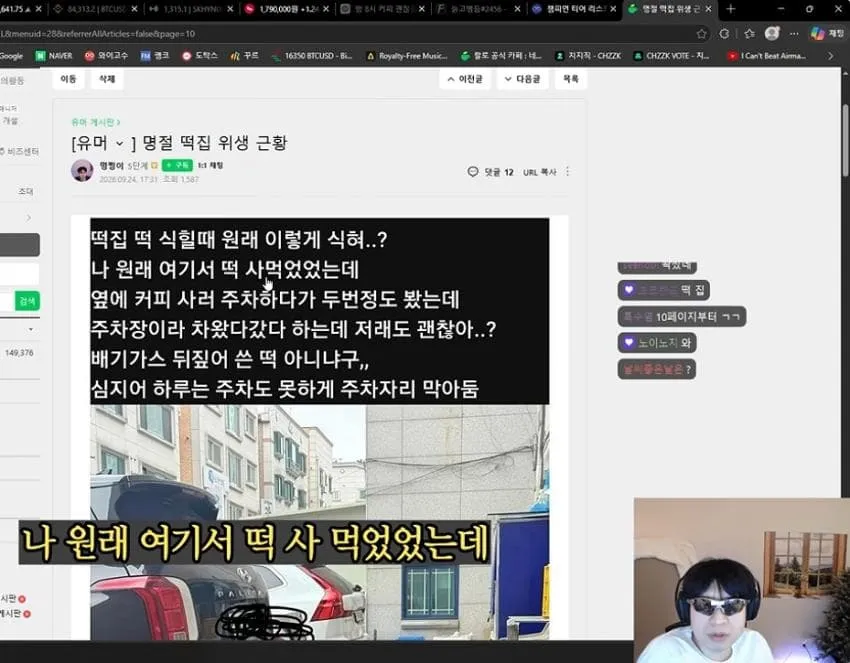The image size is (850, 663).
Task: Click the green 구독 subscribe button
Action: (x=177, y=165)
